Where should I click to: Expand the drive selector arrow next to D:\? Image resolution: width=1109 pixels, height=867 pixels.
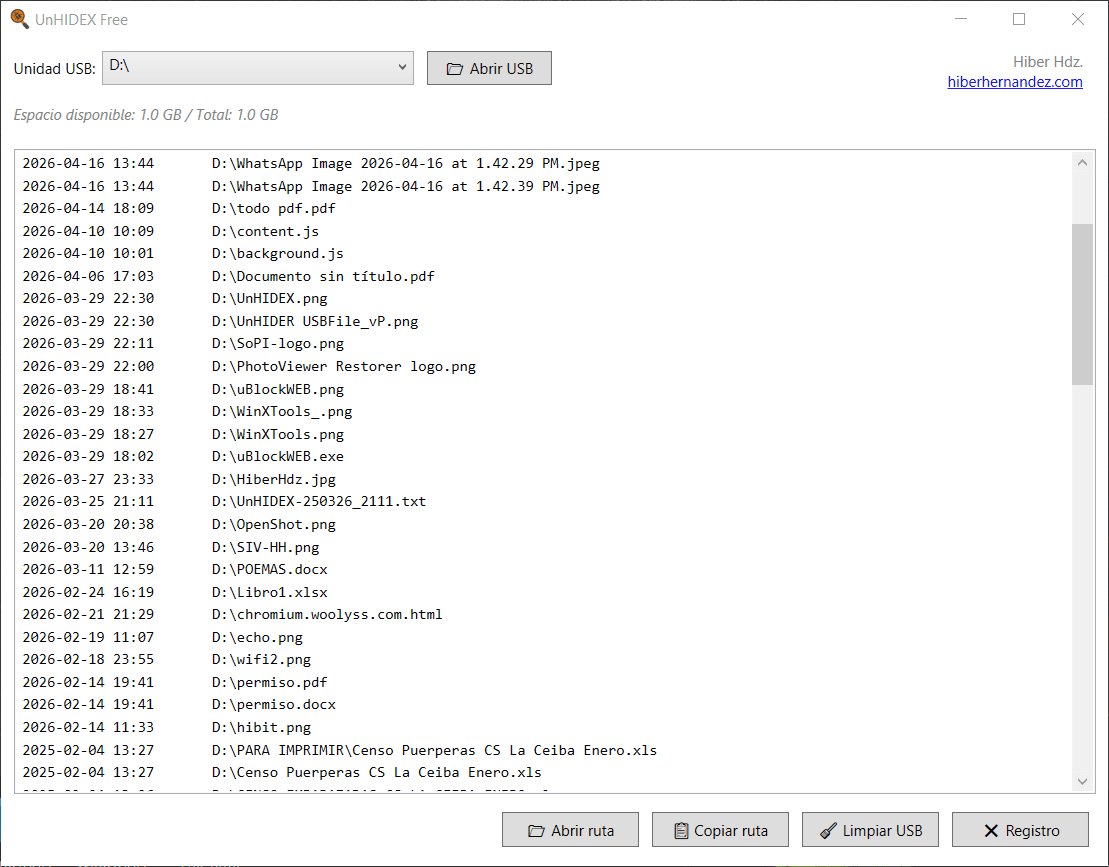(403, 67)
